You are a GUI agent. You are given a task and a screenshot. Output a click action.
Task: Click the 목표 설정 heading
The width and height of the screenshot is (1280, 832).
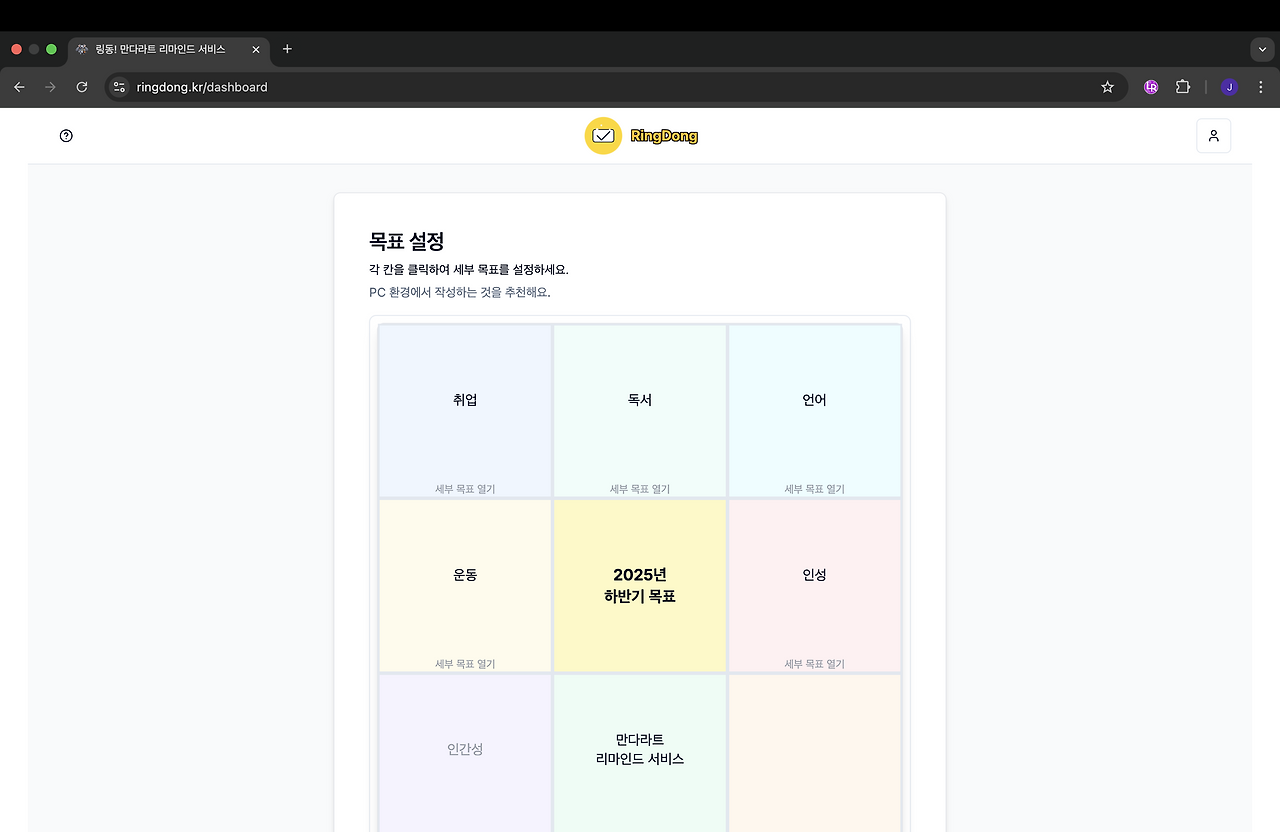406,241
